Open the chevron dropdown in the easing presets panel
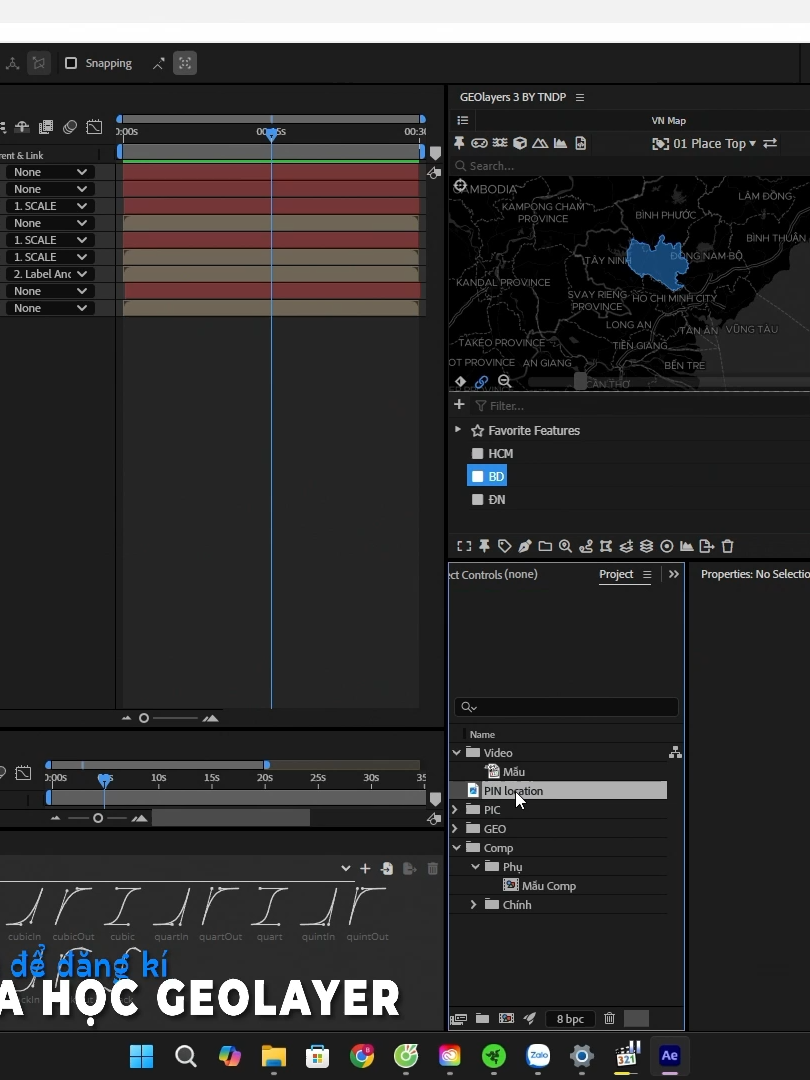The height and width of the screenshot is (1080, 810). pos(345,869)
